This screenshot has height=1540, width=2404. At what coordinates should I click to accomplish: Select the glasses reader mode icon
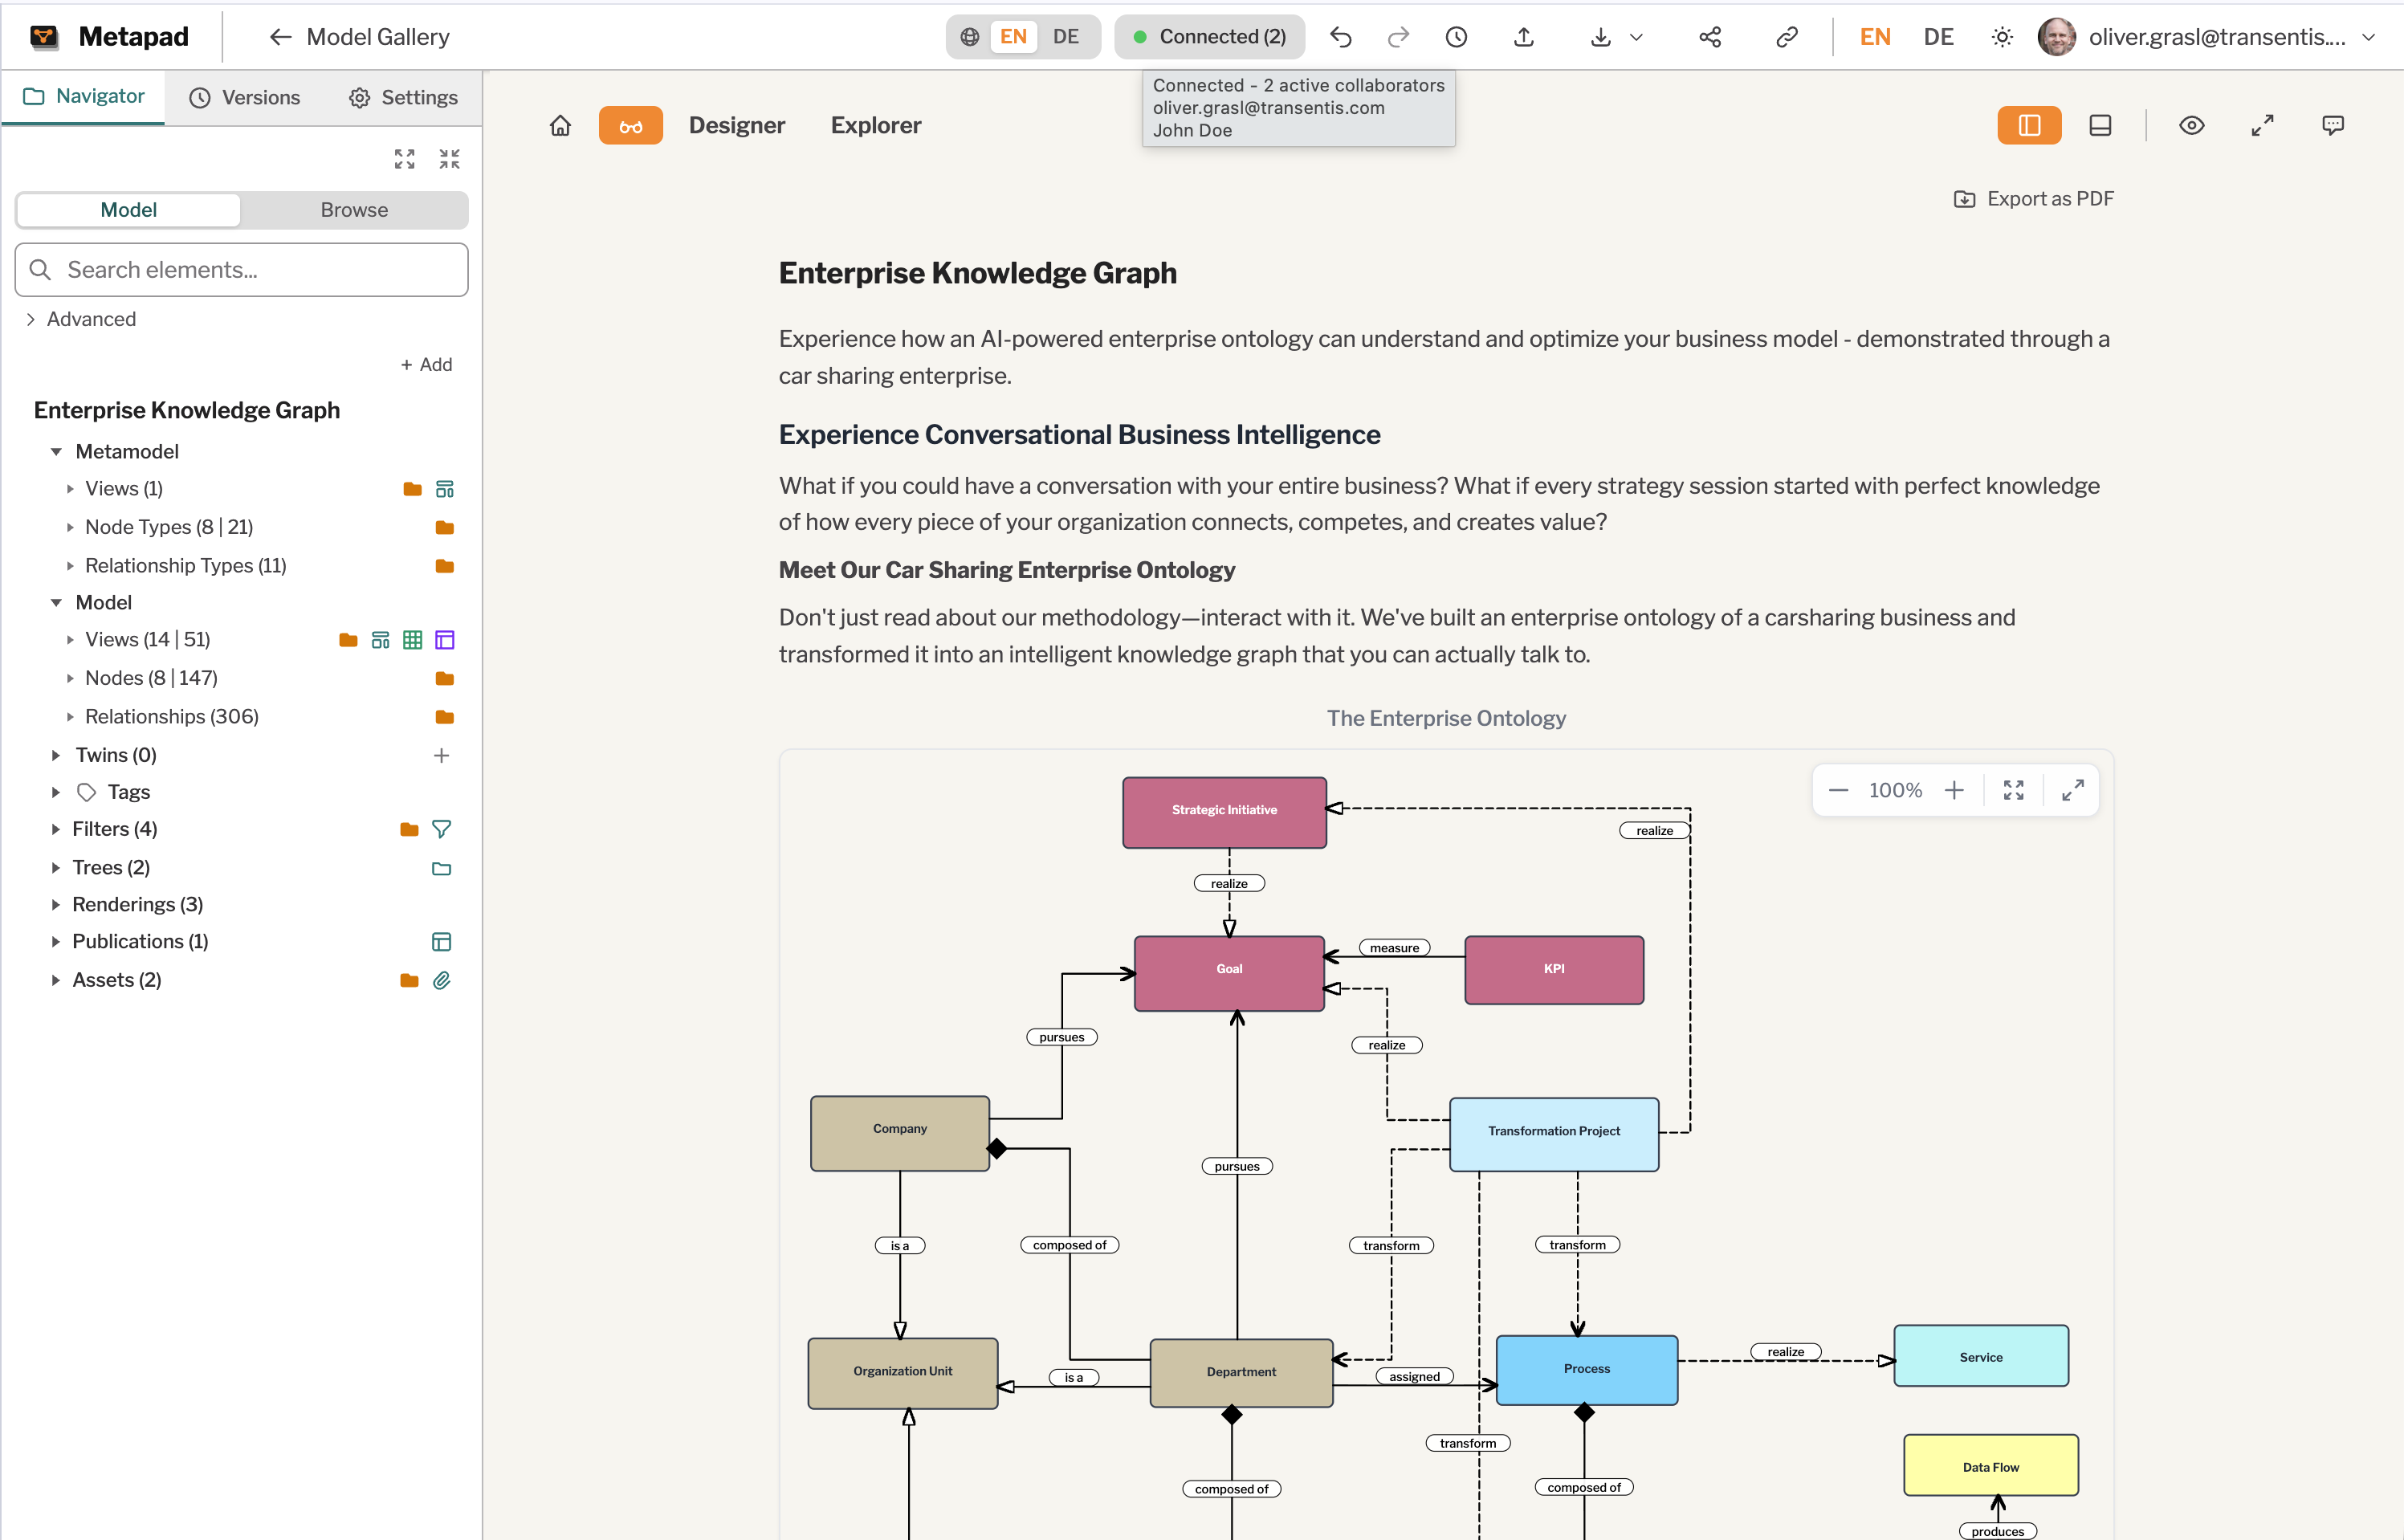tap(630, 125)
